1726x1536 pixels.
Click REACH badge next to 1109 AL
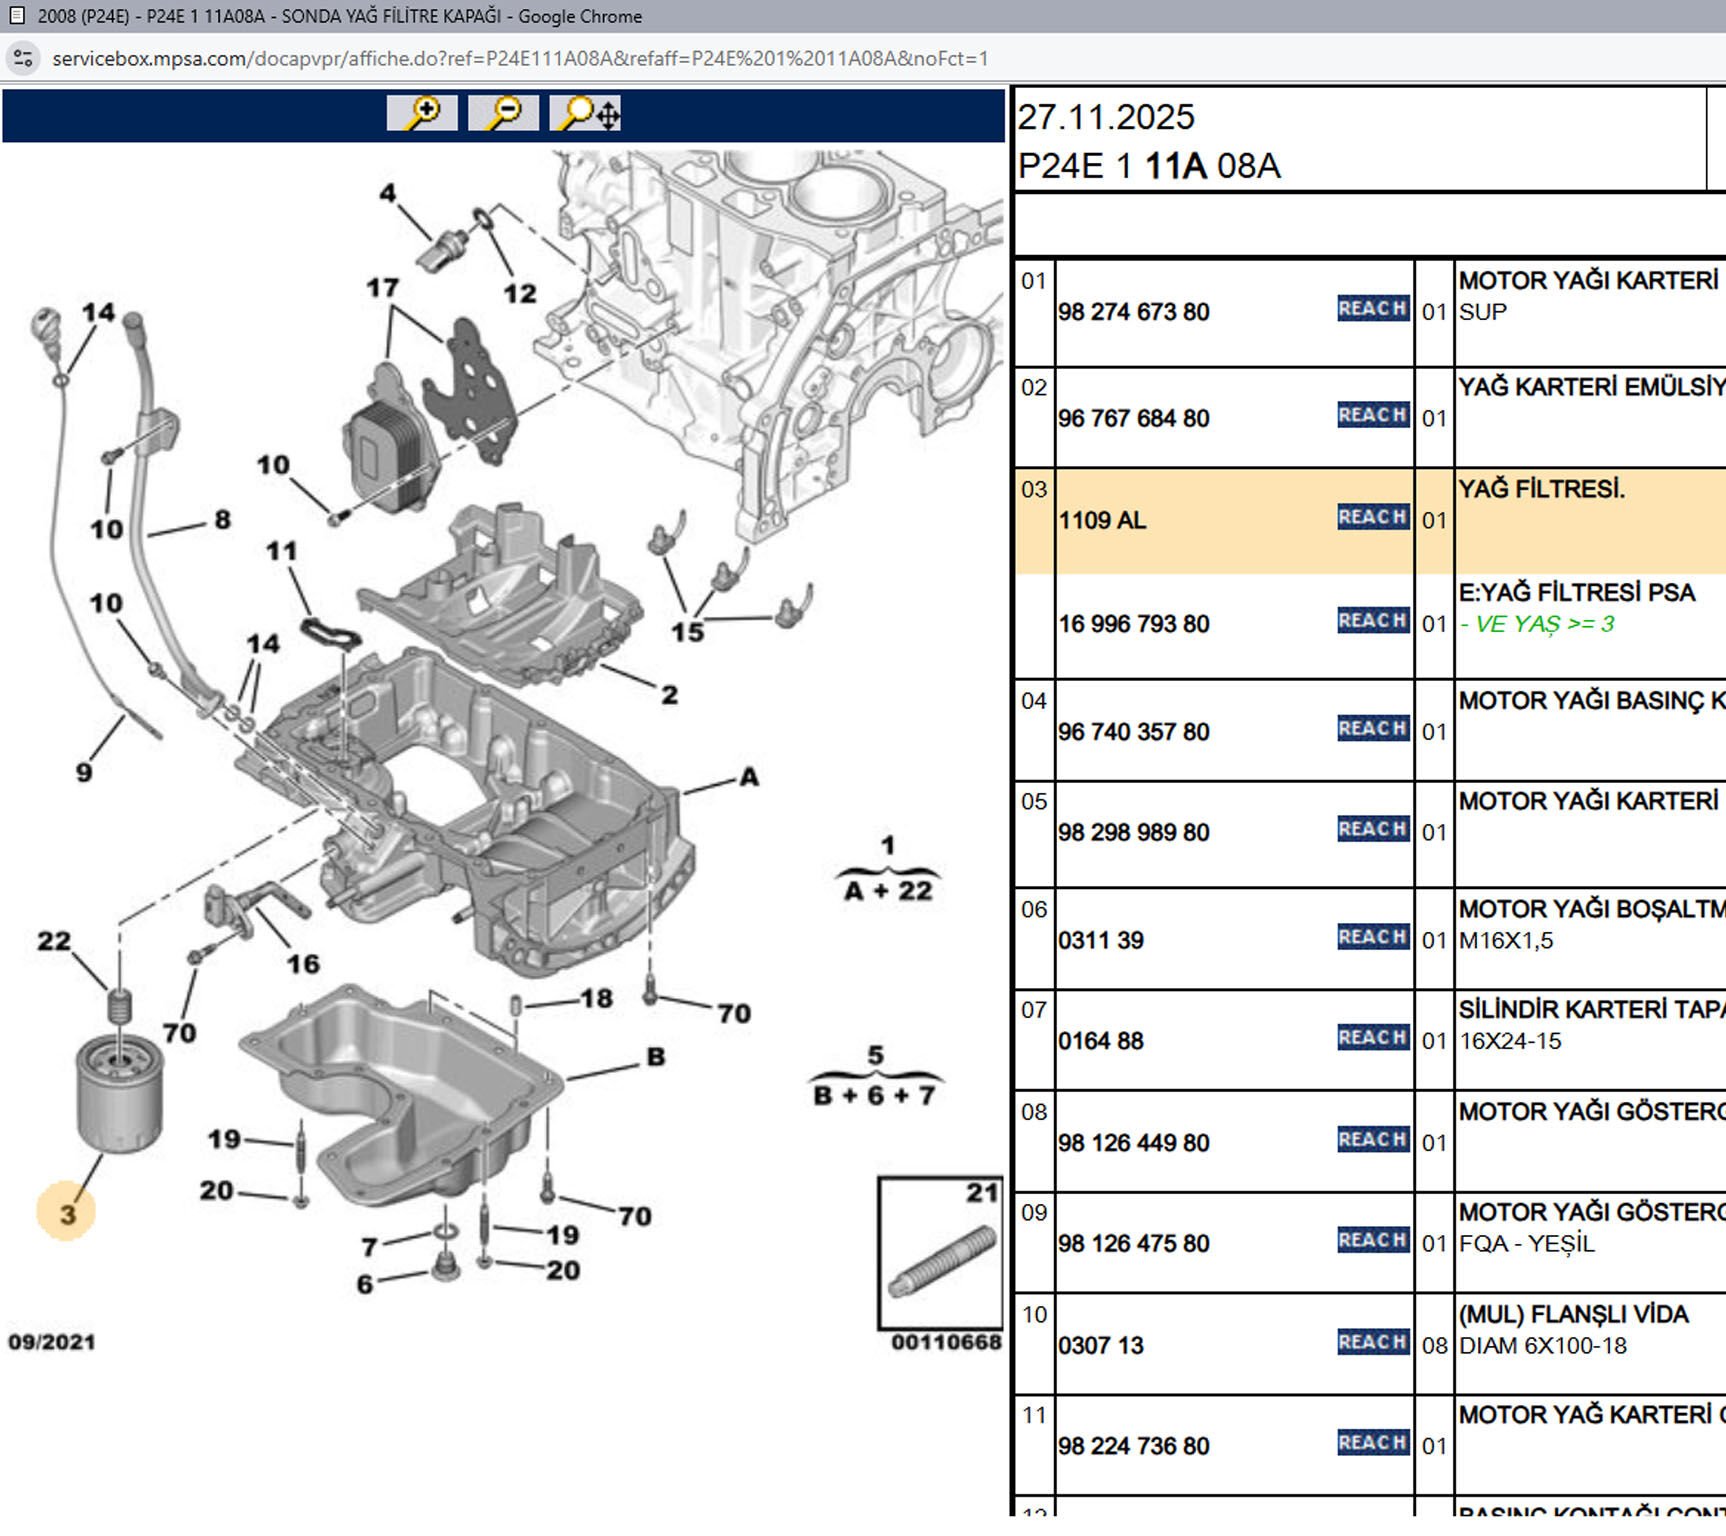click(x=1372, y=517)
